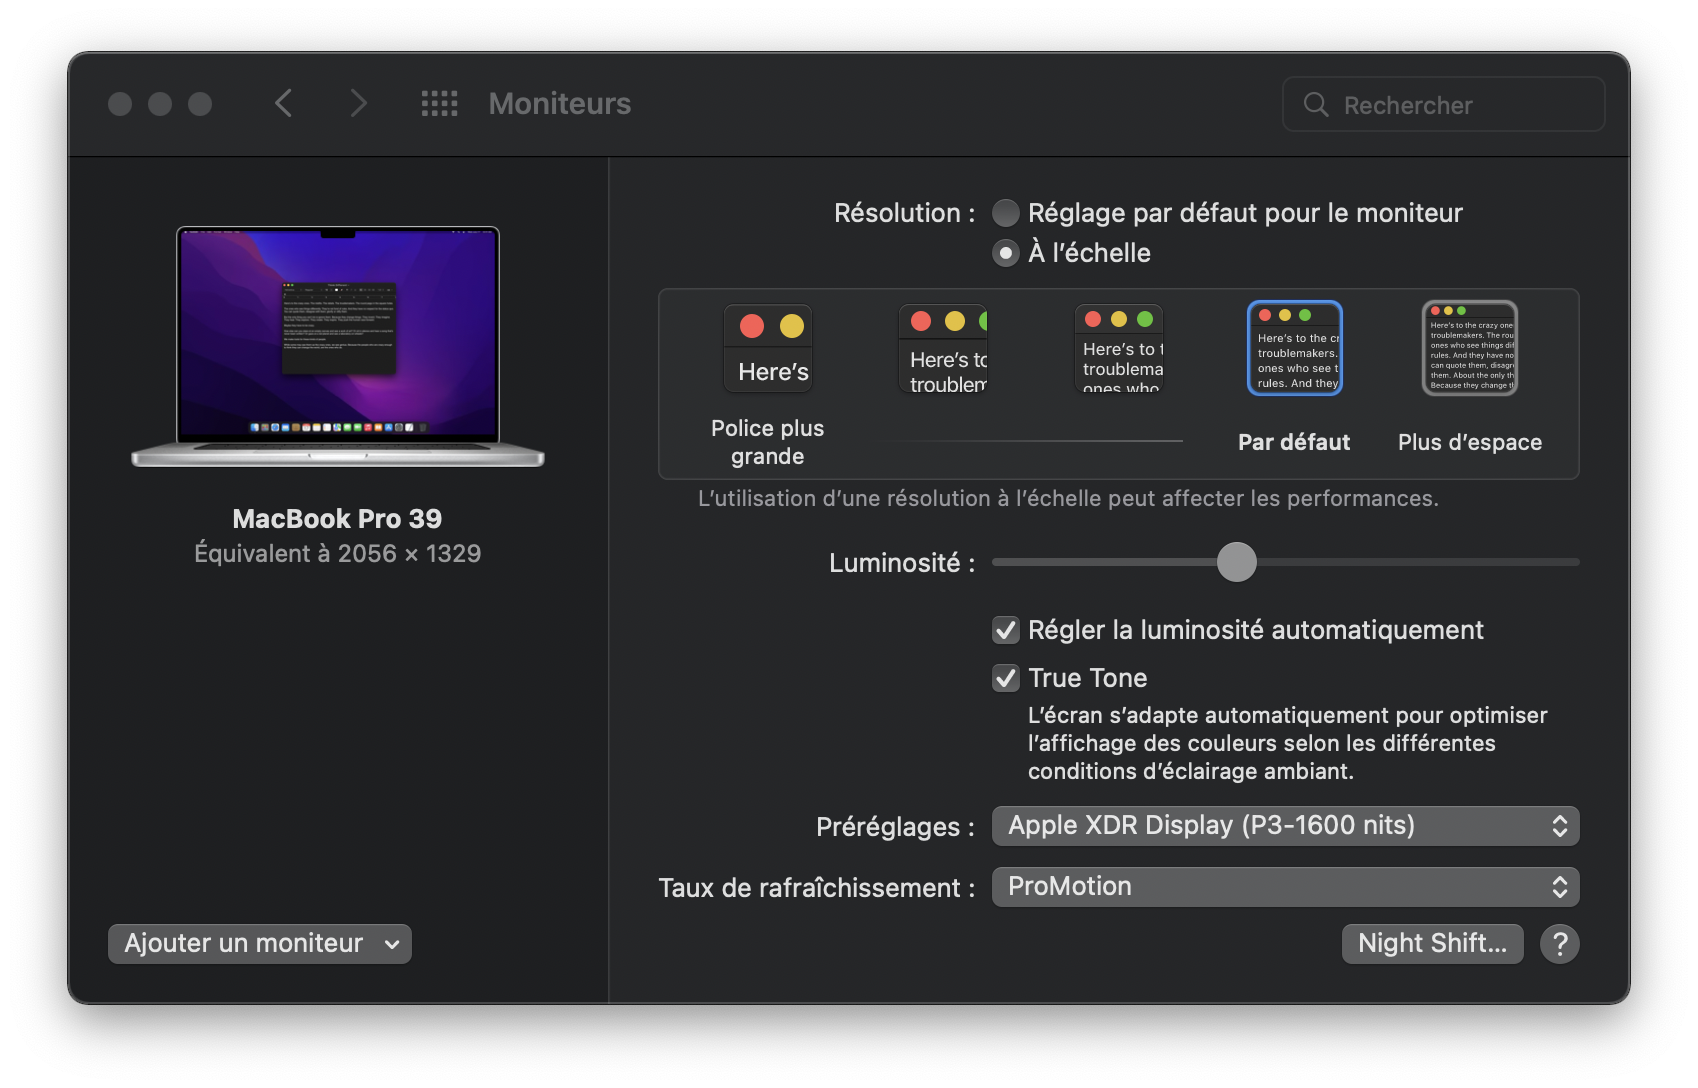Open the show-all preferences grid icon
This screenshot has height=1088, width=1698.
coord(438,104)
